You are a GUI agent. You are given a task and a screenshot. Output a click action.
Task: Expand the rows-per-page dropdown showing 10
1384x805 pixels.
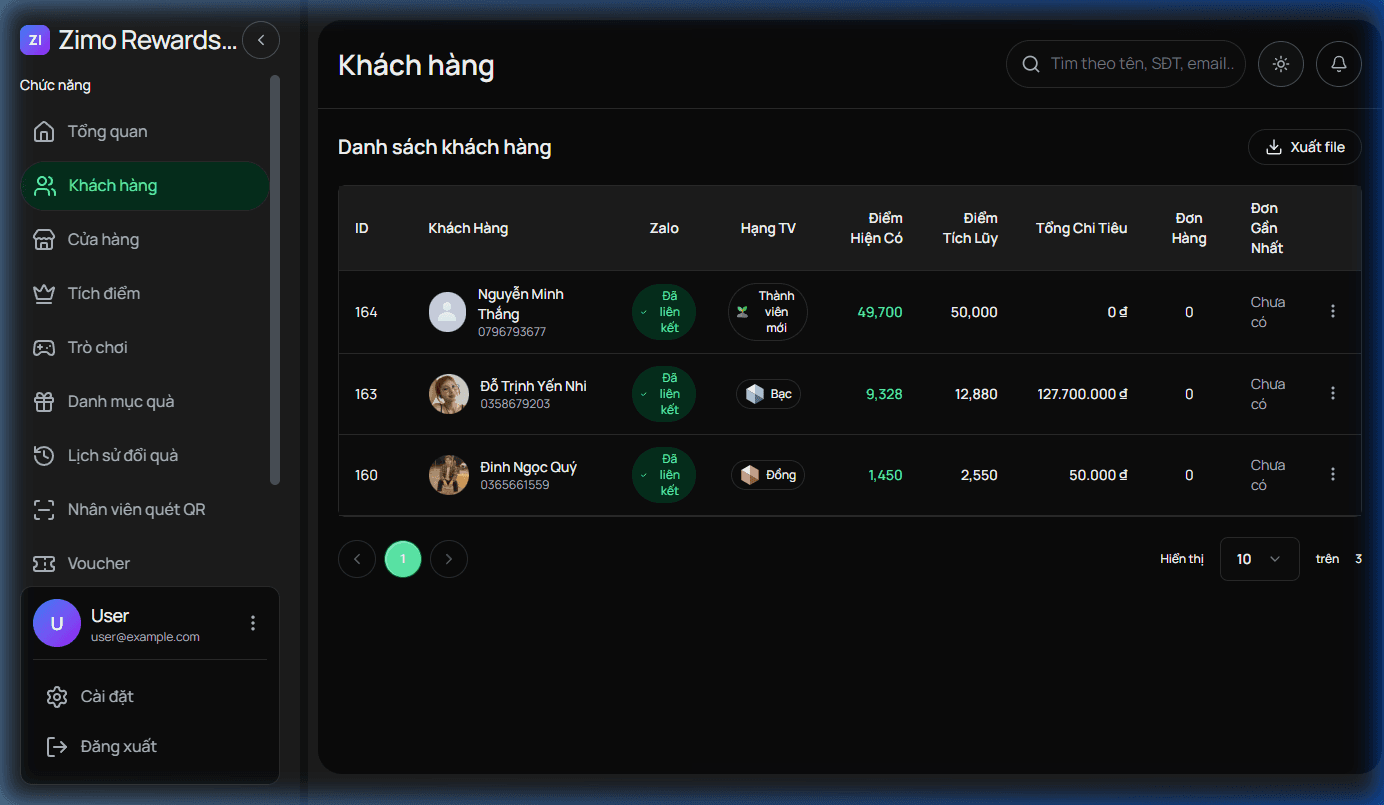click(1259, 559)
